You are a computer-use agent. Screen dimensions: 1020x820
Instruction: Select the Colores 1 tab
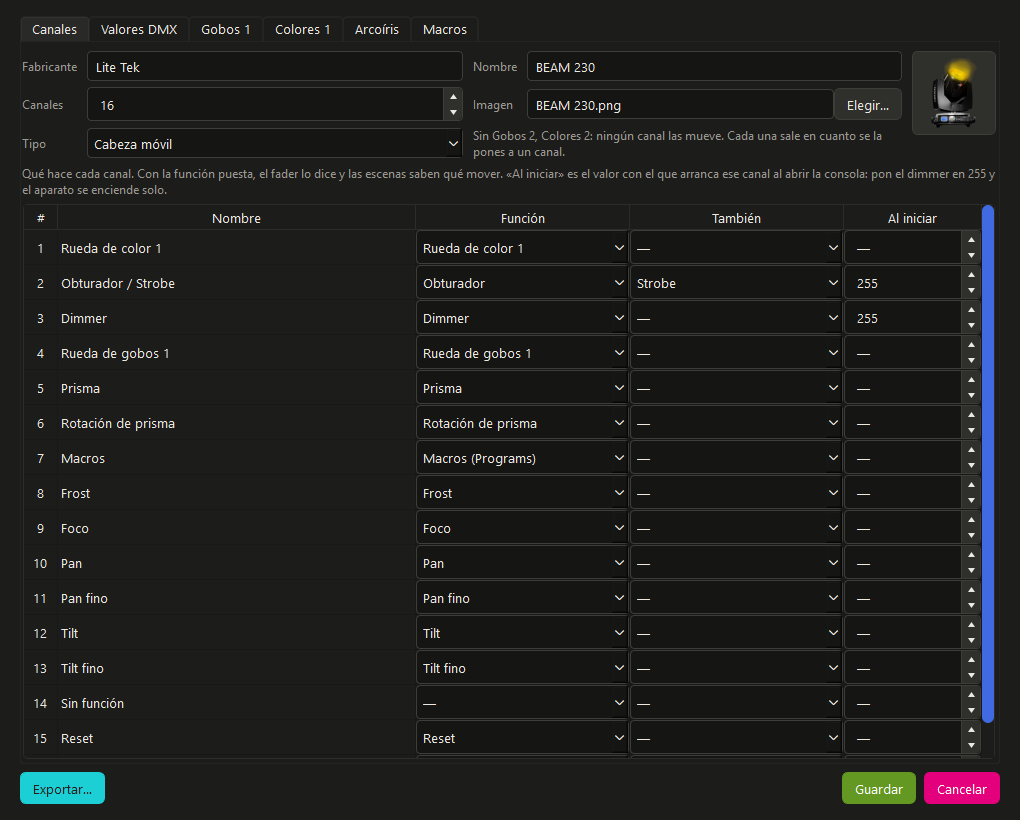pyautogui.click(x=302, y=29)
